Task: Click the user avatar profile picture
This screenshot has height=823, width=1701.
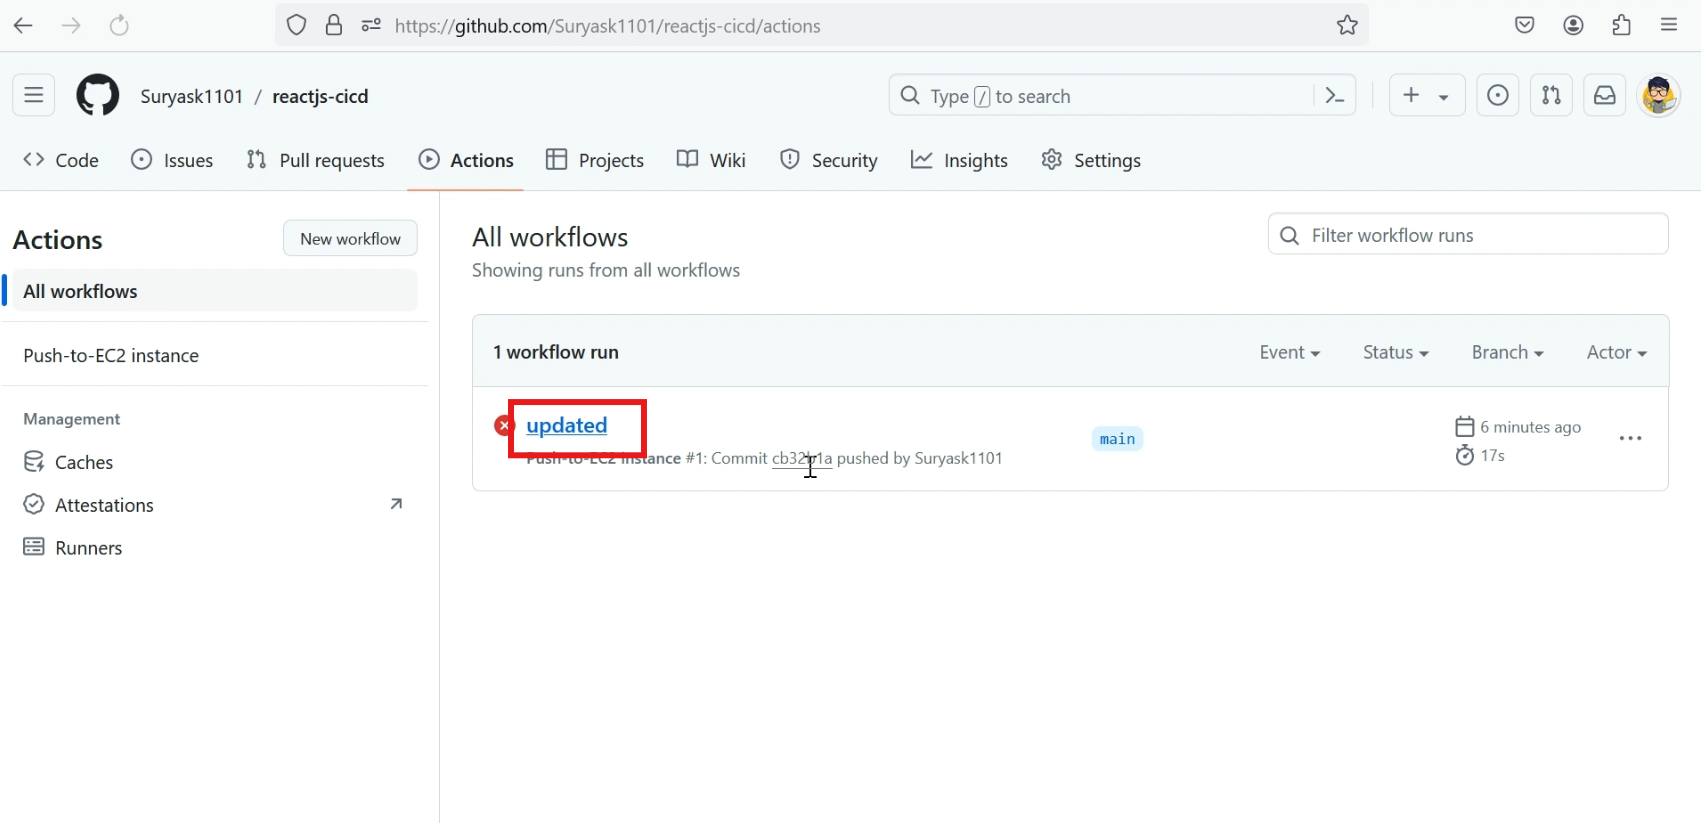Action: tap(1658, 96)
